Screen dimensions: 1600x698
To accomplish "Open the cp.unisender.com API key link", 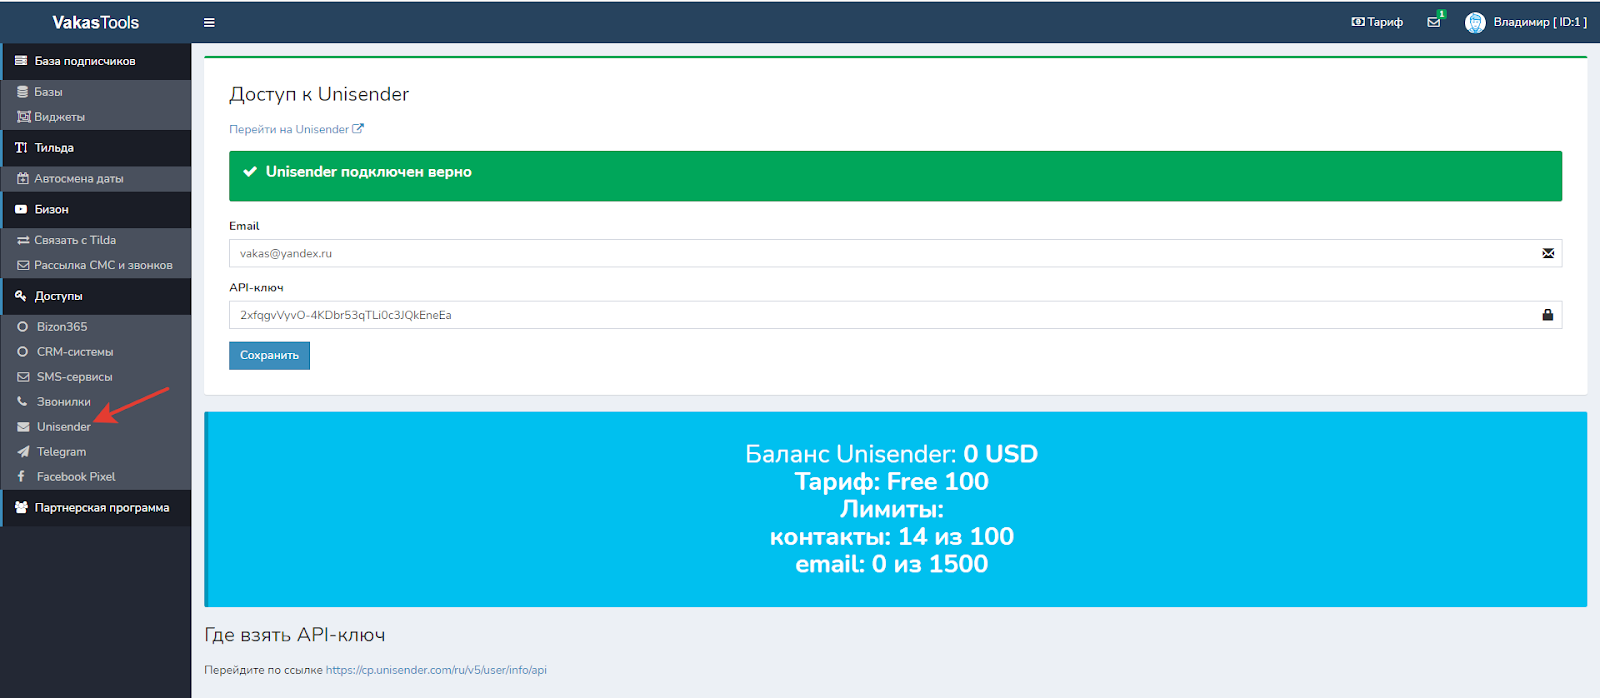I will (436, 670).
